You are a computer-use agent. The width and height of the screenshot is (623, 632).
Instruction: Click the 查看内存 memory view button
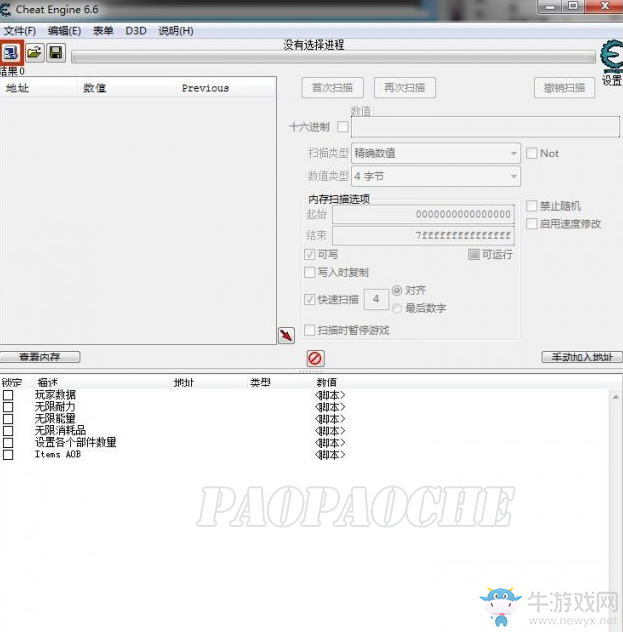pyautogui.click(x=40, y=357)
